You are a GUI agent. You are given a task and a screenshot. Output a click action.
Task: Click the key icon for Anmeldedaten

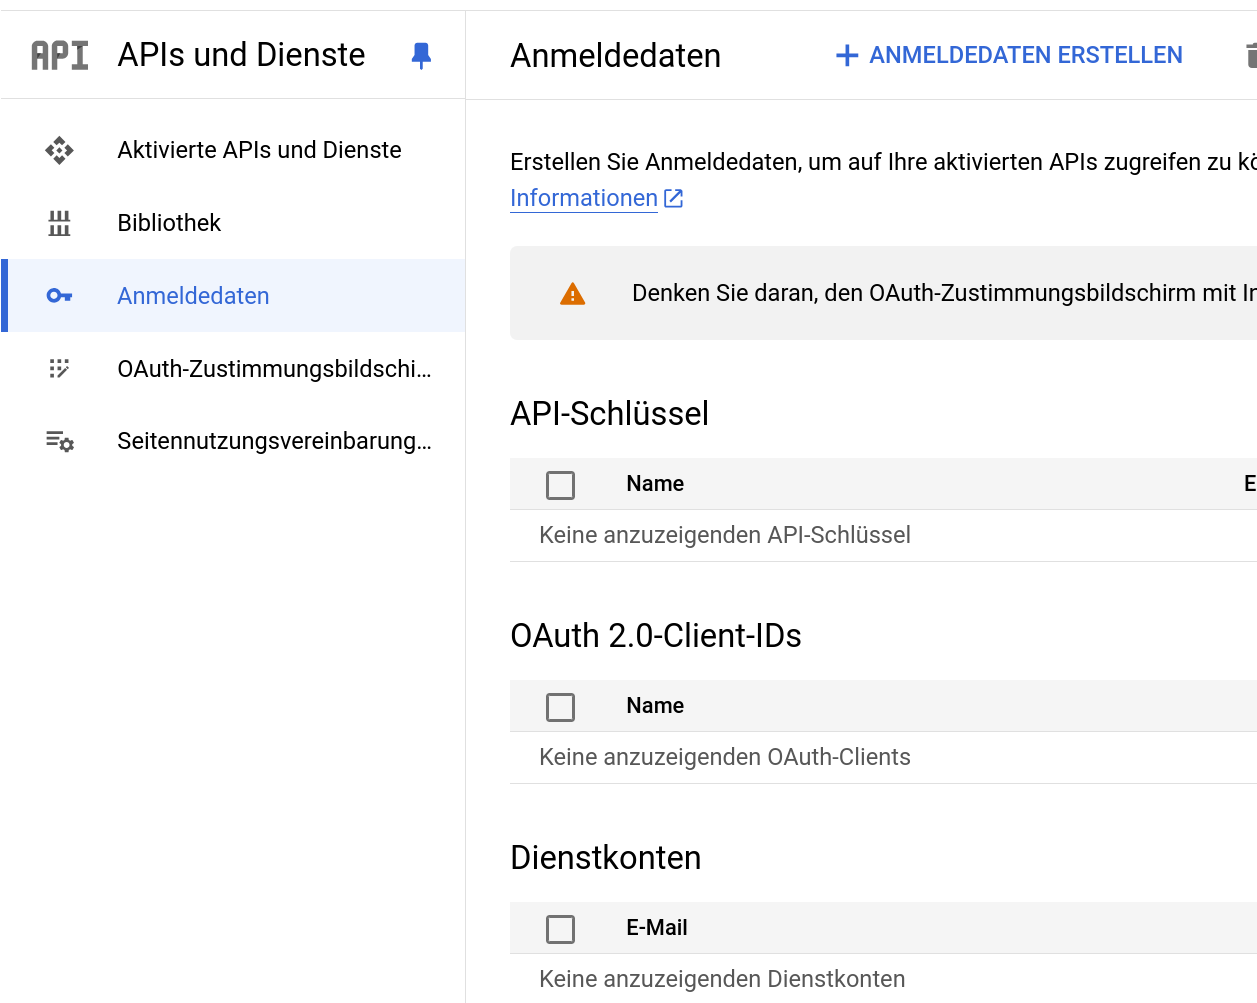click(59, 296)
